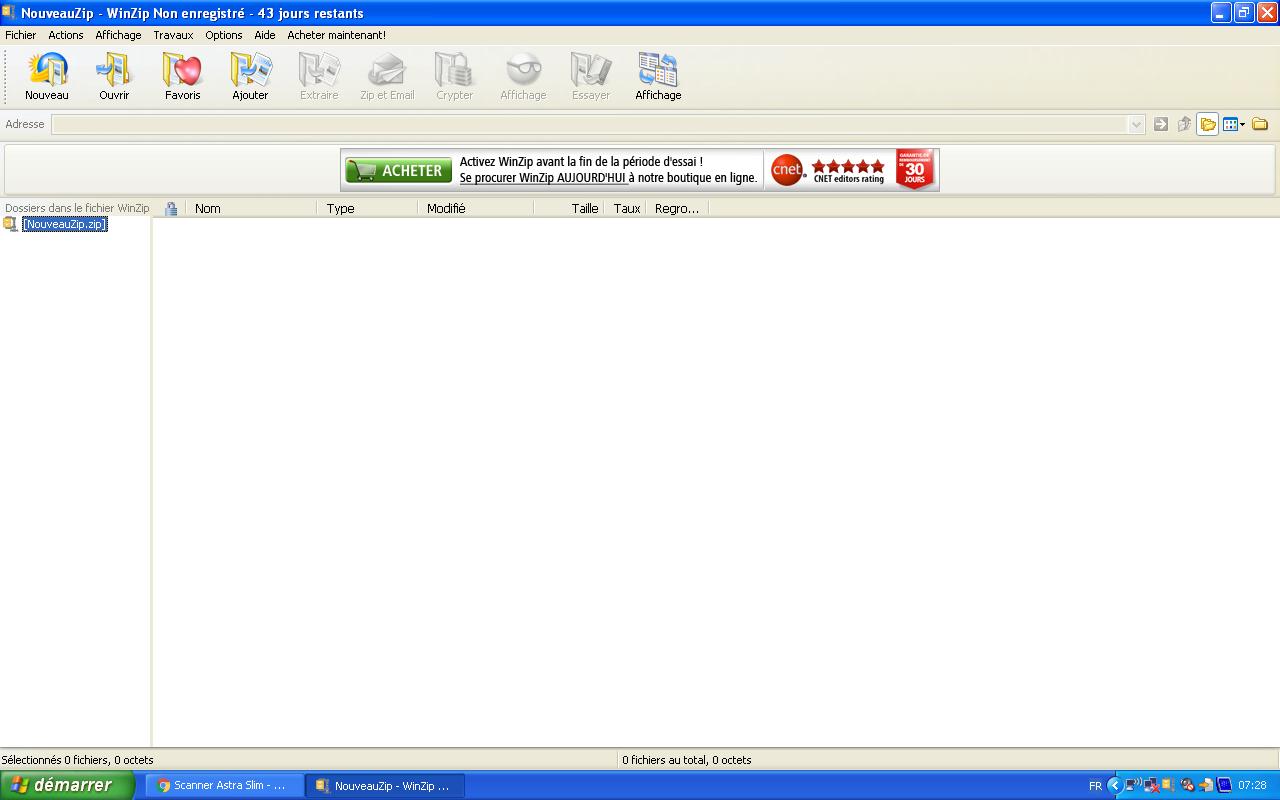
Task: Sort files by Taux column
Action: [625, 208]
